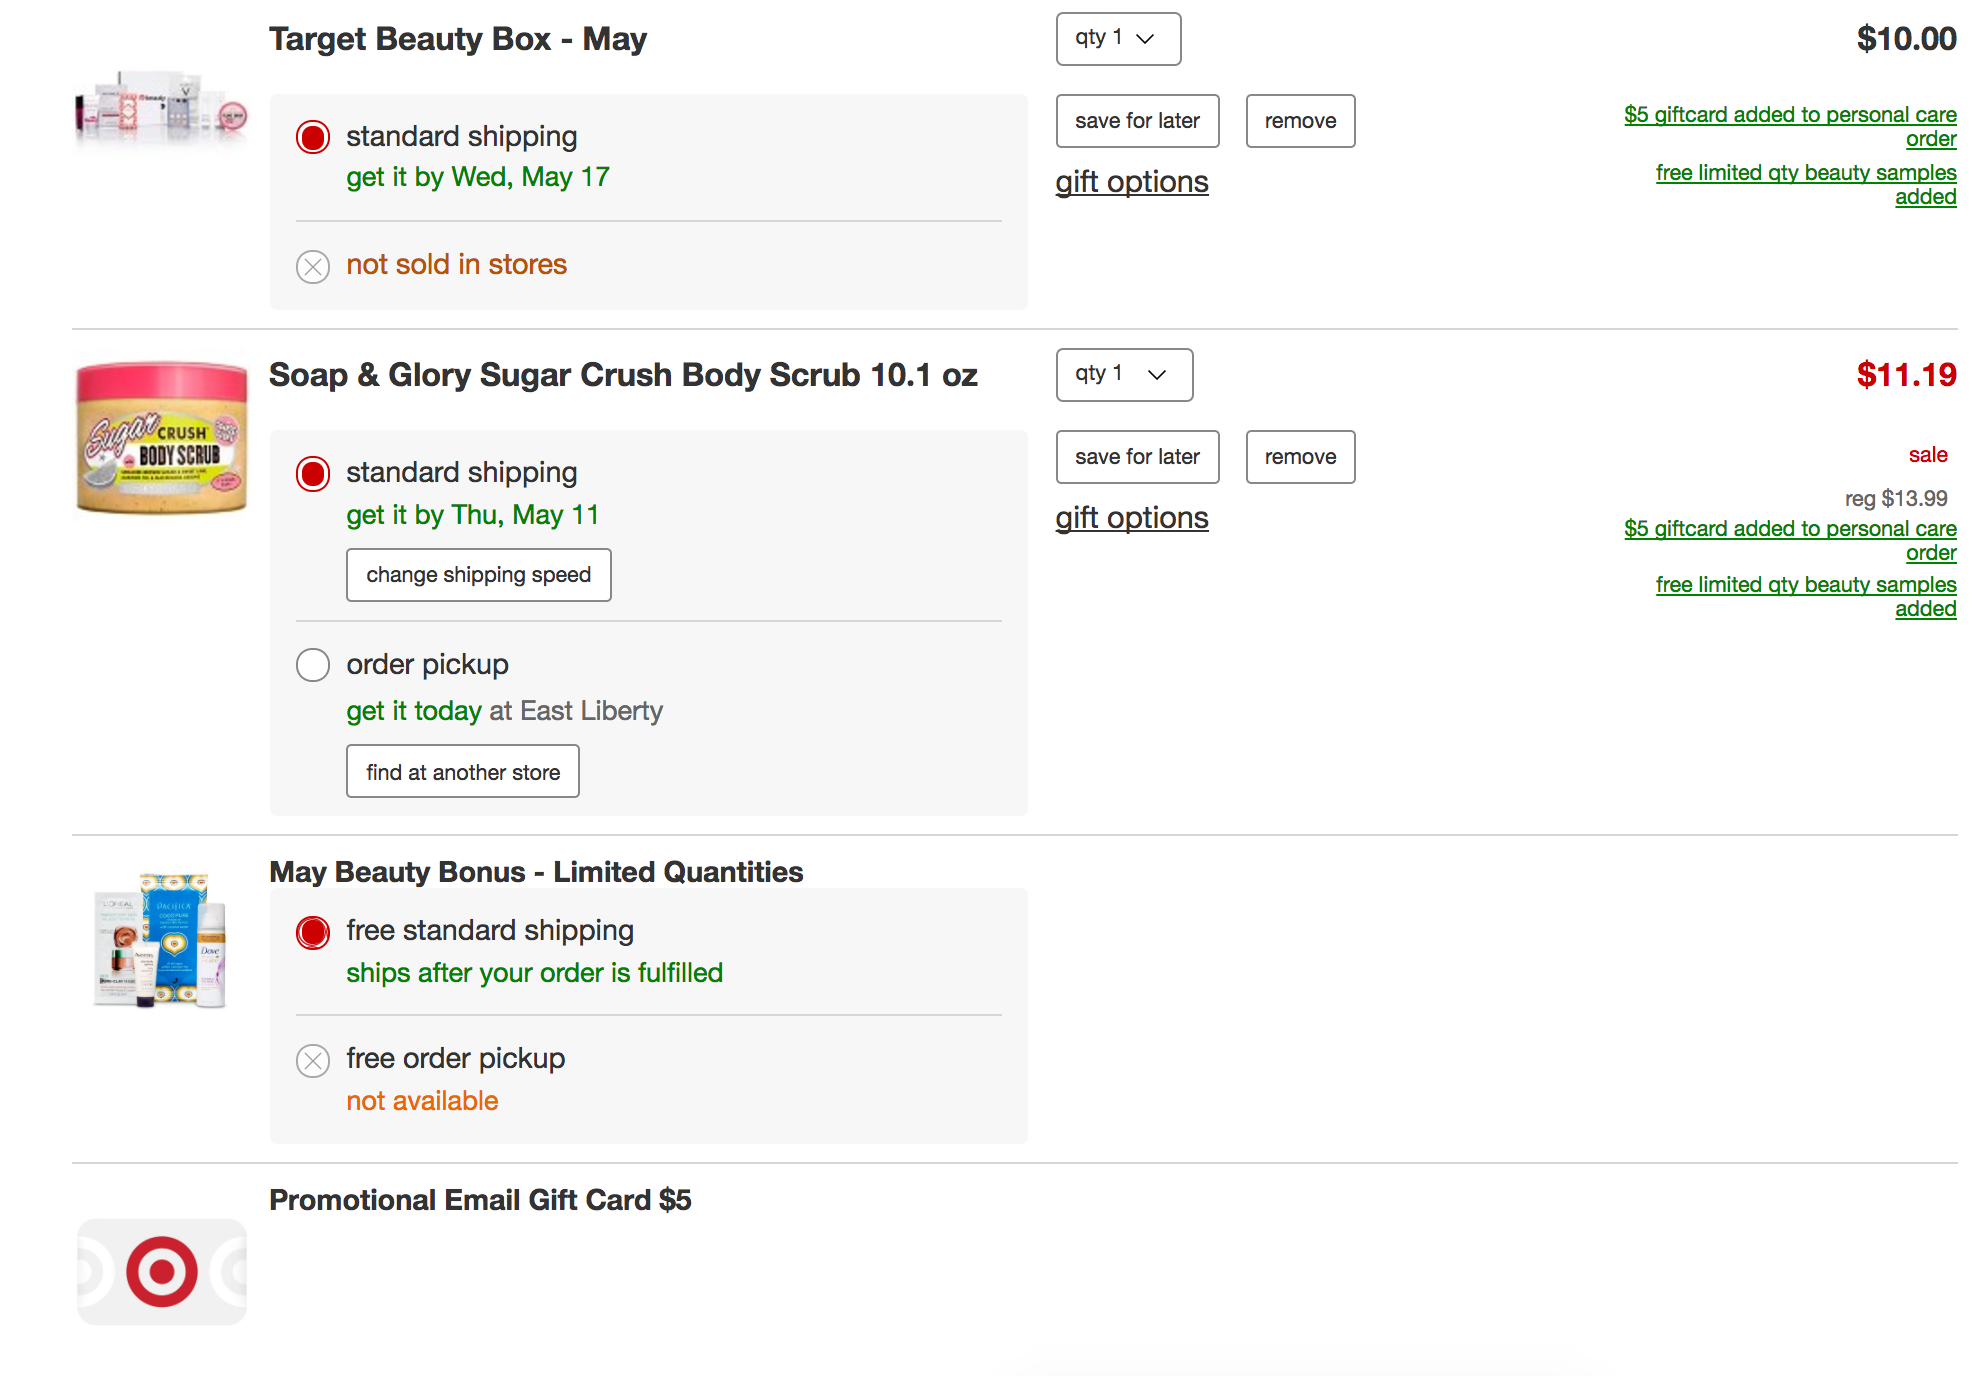Select free standard shipping for May Beauty Bonus
The width and height of the screenshot is (1976, 1376).
pos(313,932)
